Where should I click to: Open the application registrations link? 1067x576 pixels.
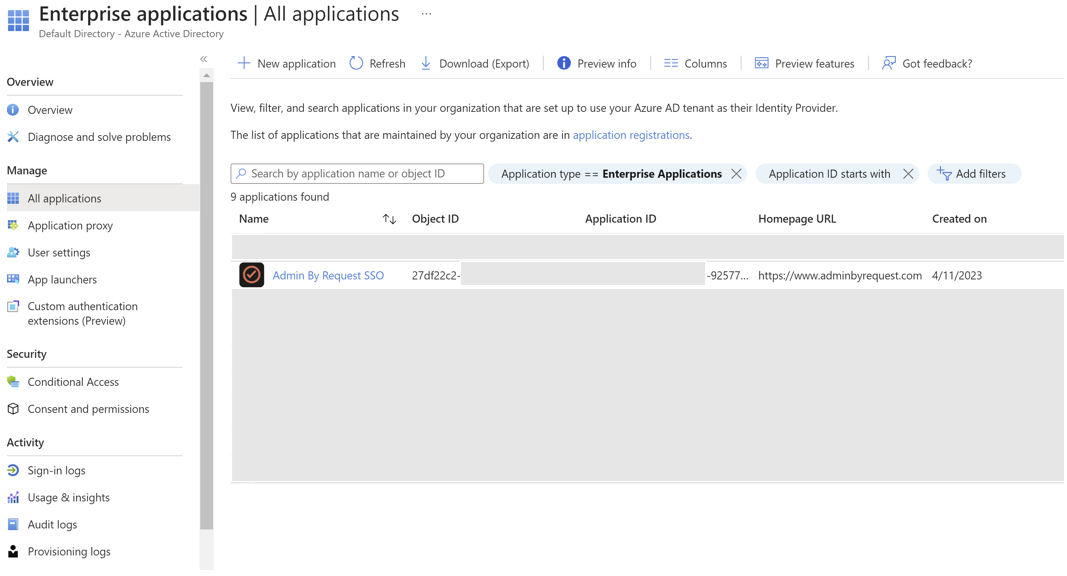click(x=631, y=135)
